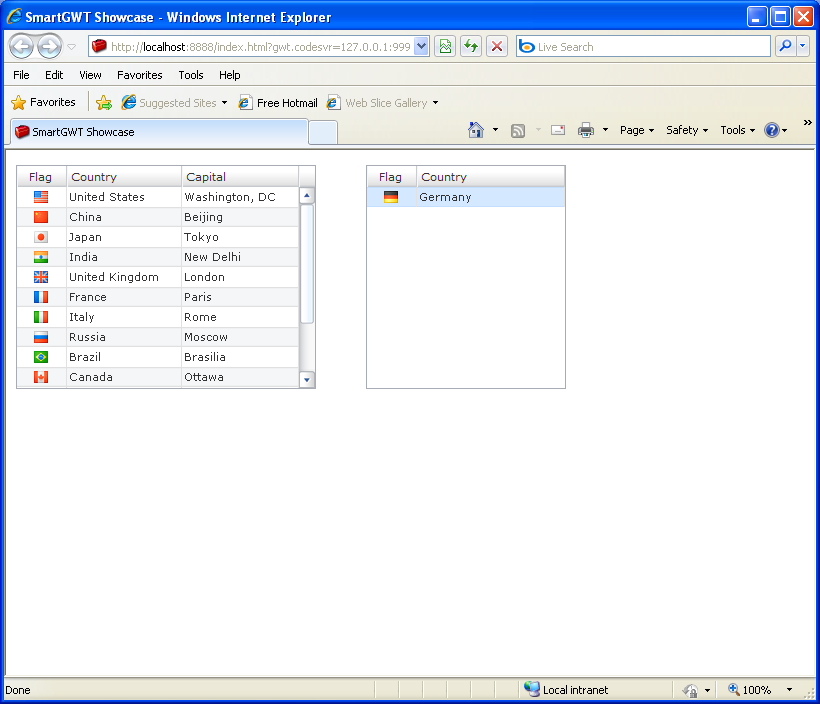
Task: Open the Free Hotmail link
Action: pos(278,103)
